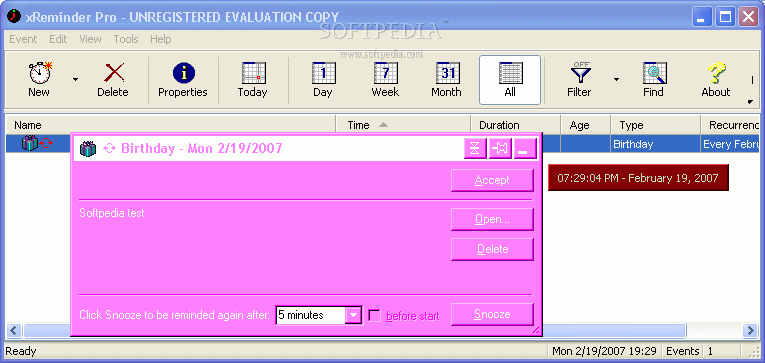This screenshot has height=363, width=765.
Task: Open the dropdown arrow beside New
Action: click(75, 80)
